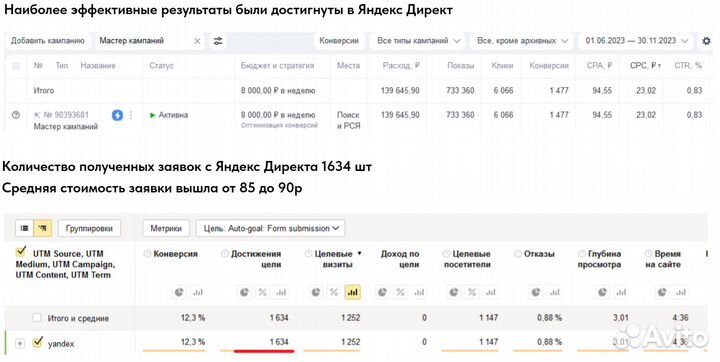
Task: Switch to tree view icon
Action: [43, 228]
